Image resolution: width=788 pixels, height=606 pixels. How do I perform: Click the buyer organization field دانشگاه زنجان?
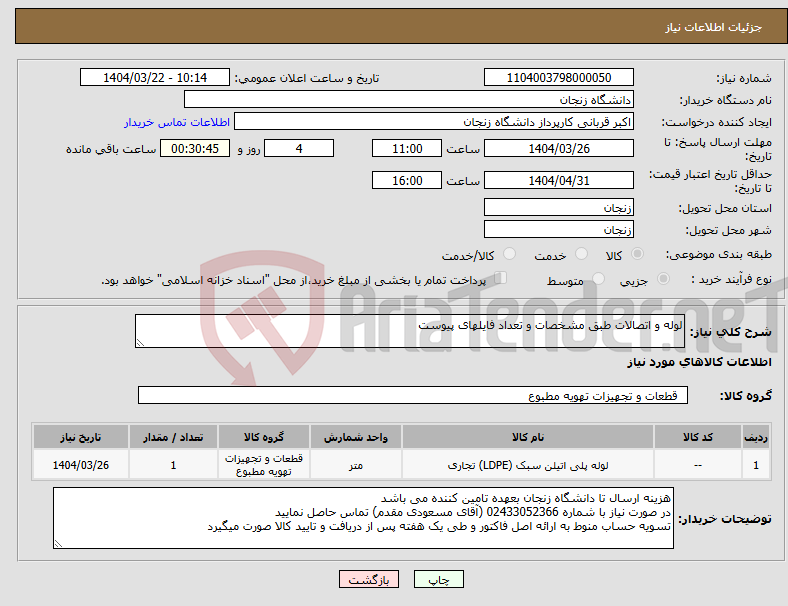[409, 99]
